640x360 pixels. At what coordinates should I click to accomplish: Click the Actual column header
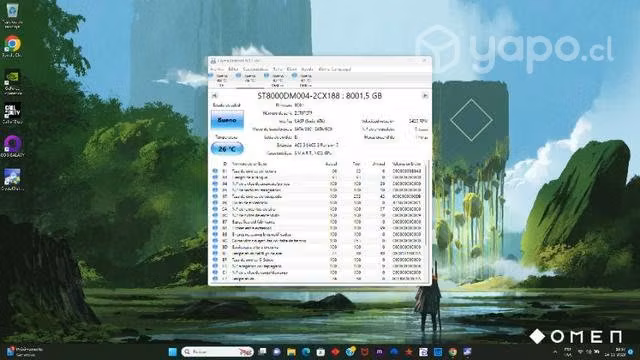(331, 164)
